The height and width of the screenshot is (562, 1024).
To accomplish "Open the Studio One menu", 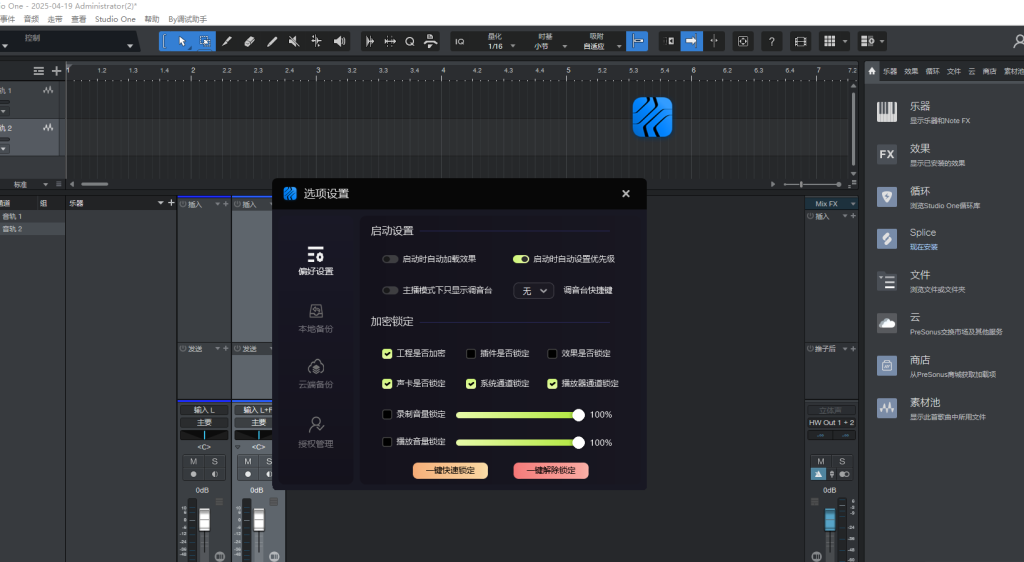I will (115, 19).
